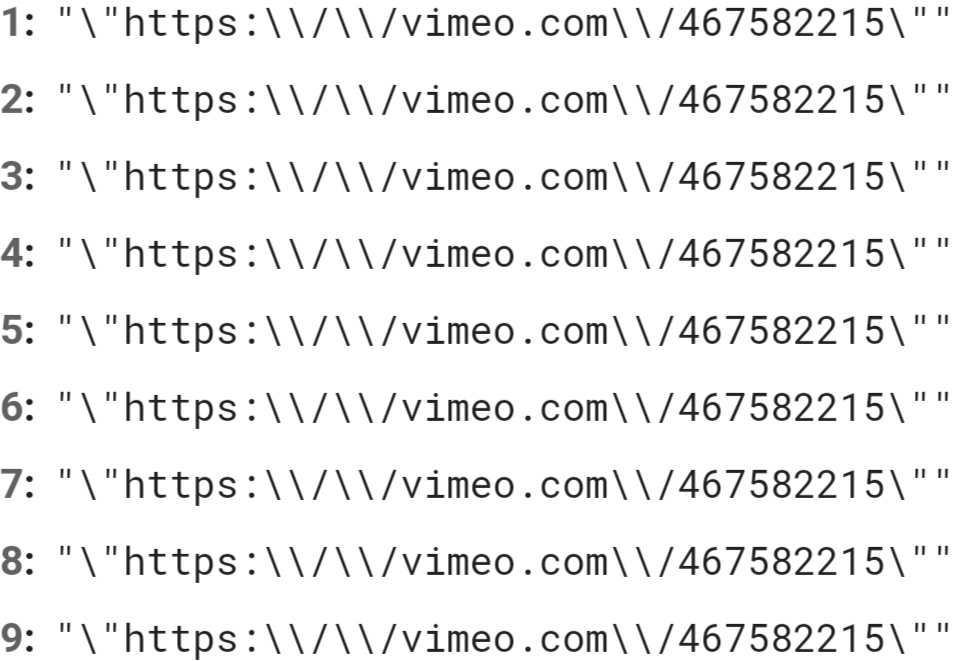Select the vimeo URL string in entry 2
954x661 pixels.
click(x=504, y=100)
